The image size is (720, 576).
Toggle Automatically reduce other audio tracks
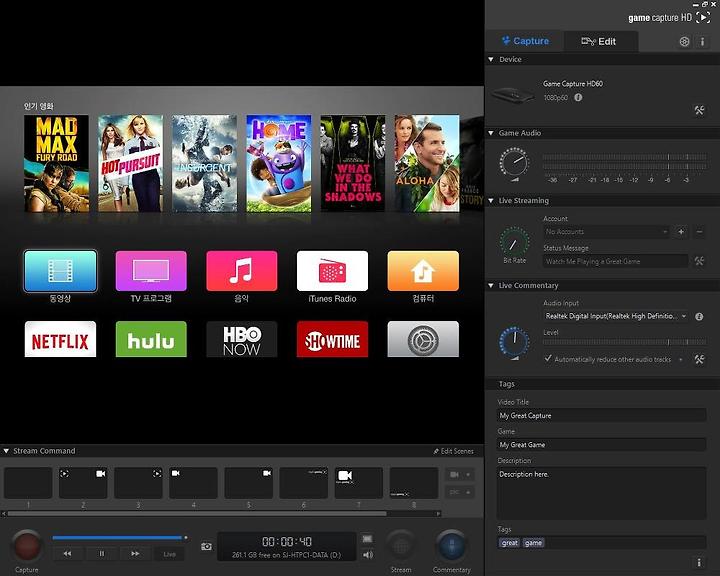[x=547, y=358]
